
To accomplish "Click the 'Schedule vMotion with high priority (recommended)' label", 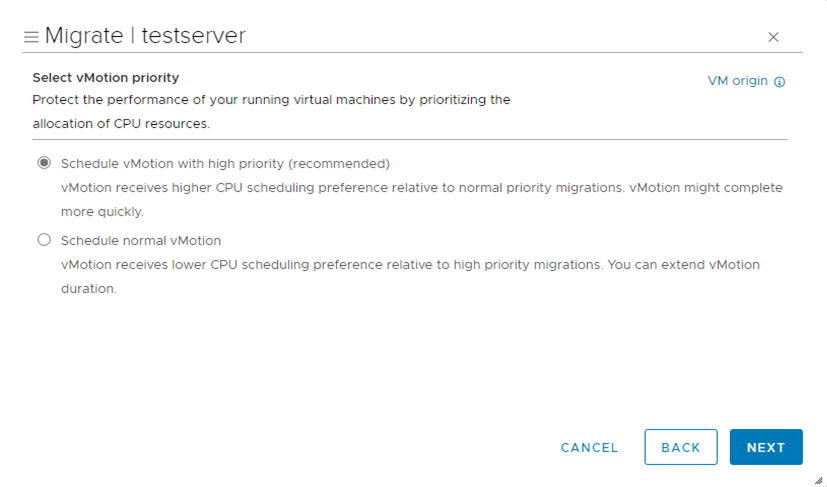I will (x=225, y=163).
